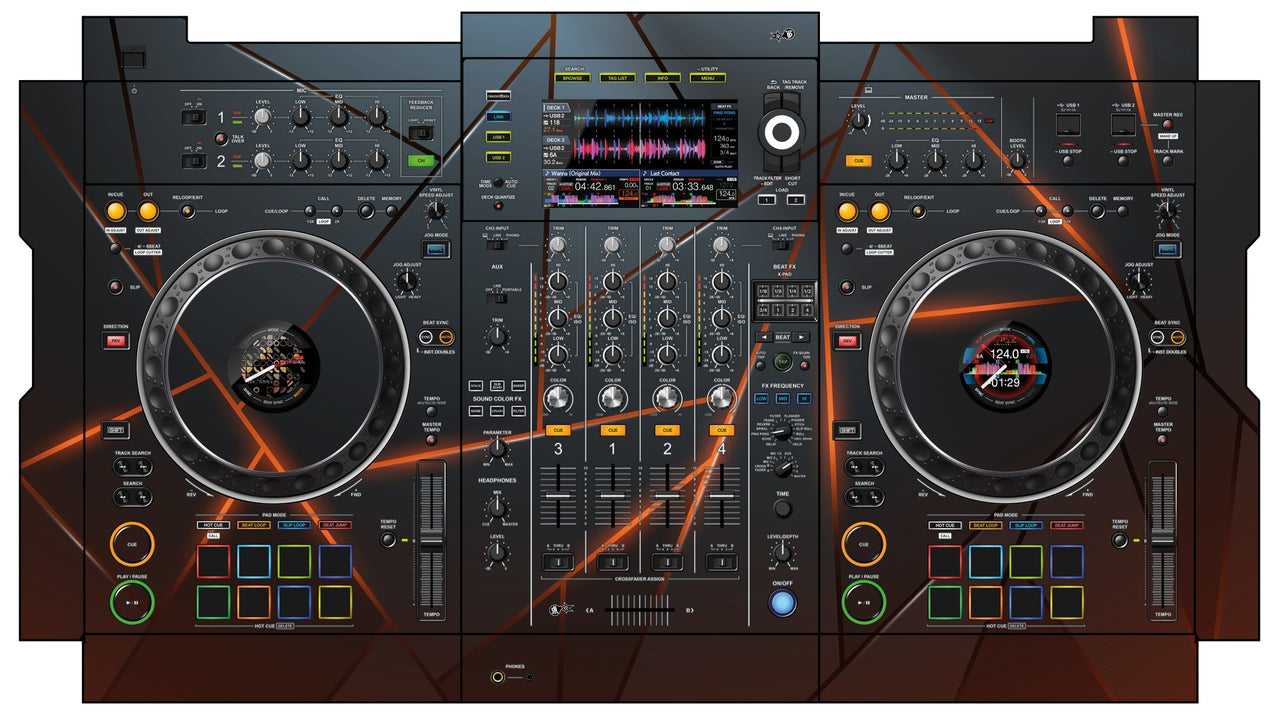Decrease beat with left BEAT arrow
This screenshot has height=717, width=1280.
[x=762, y=337]
